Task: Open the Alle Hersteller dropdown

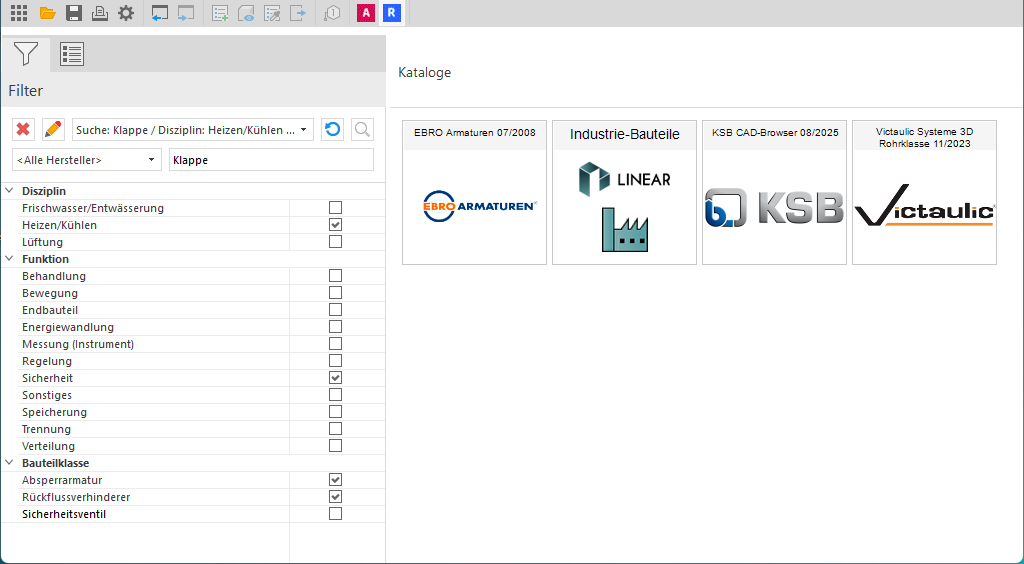Action: click(x=87, y=160)
